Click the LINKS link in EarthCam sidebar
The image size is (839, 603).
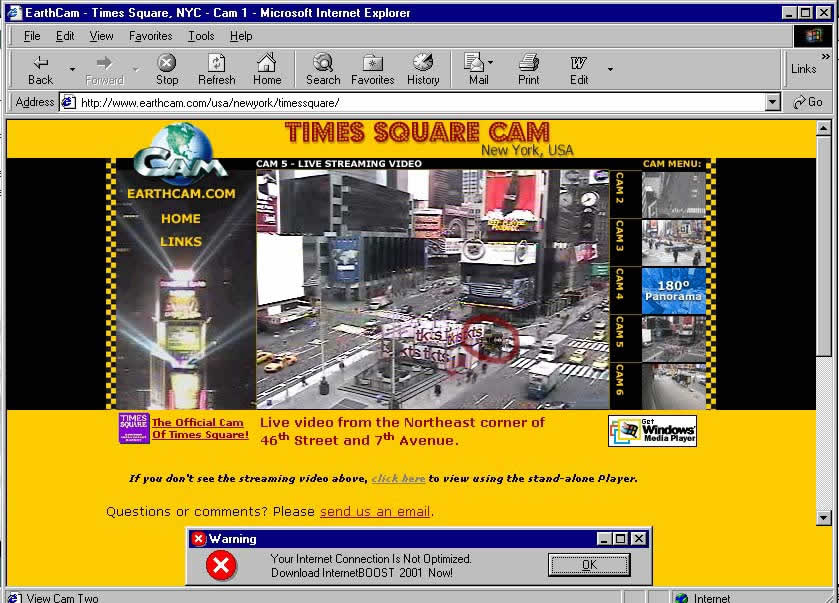(181, 241)
